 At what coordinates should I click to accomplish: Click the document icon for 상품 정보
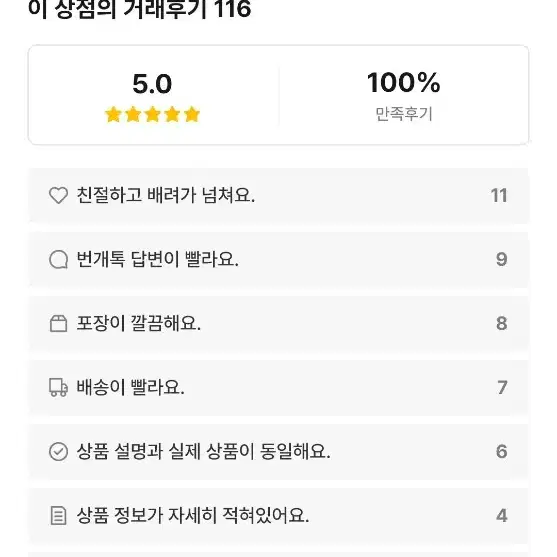click(x=58, y=515)
